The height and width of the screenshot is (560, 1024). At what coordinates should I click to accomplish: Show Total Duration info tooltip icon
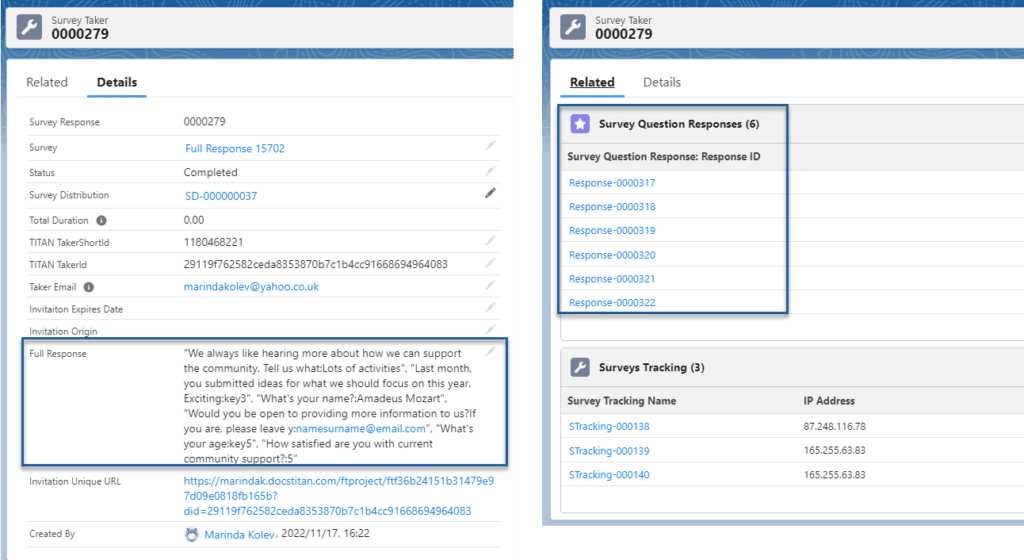point(101,221)
